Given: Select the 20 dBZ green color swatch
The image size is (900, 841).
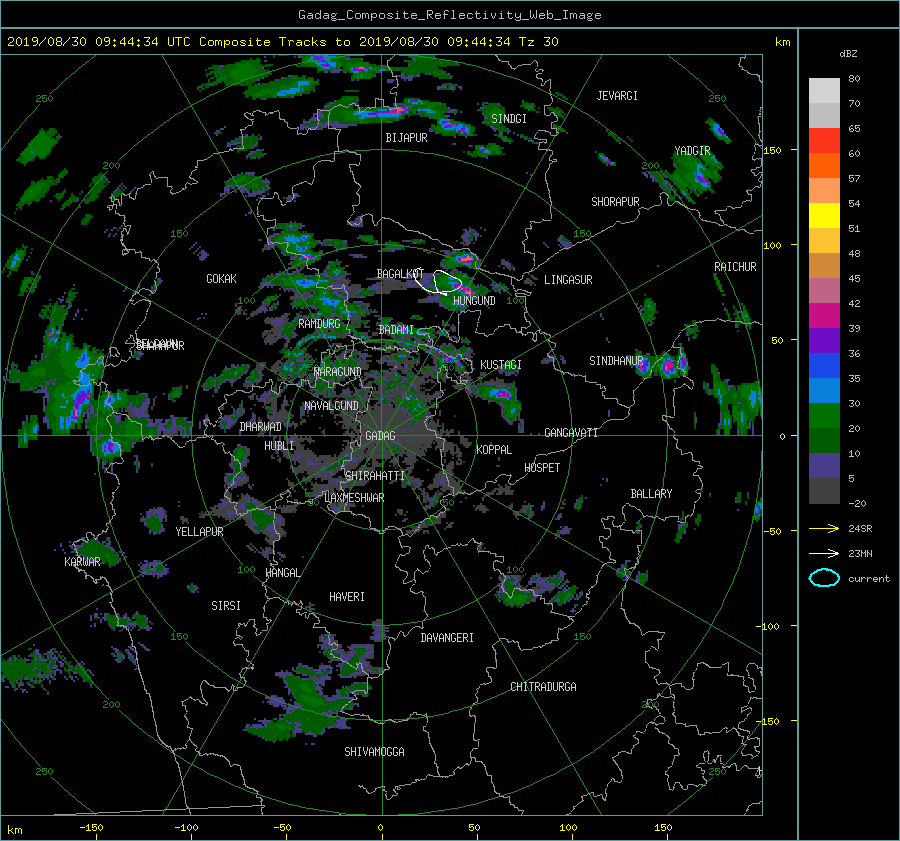Looking at the screenshot, I should pyautogui.click(x=824, y=416).
